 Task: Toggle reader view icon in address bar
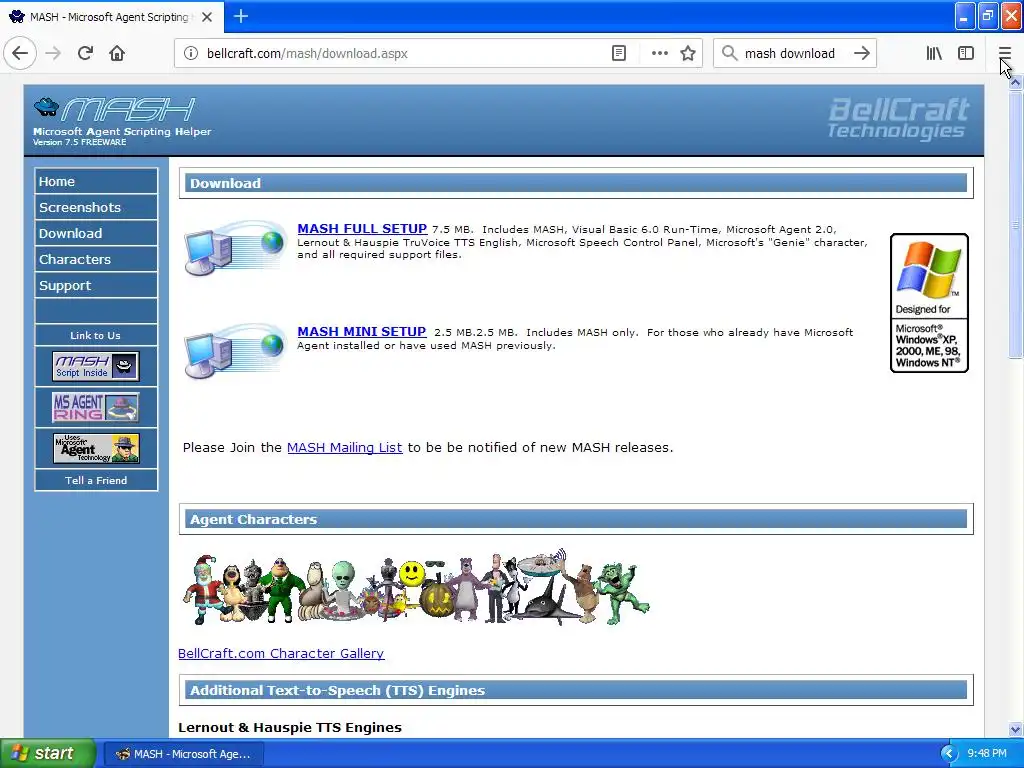[x=618, y=54]
